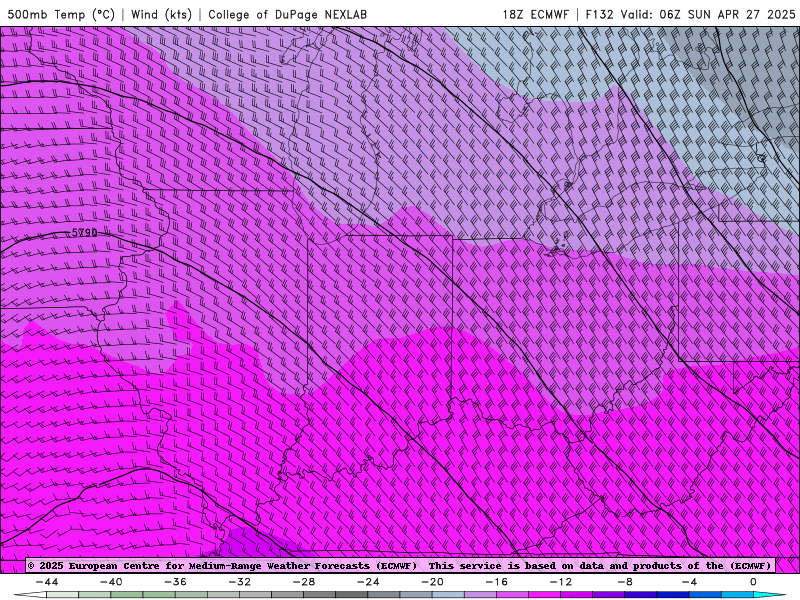The width and height of the screenshot is (800, 600).
Task: Select the "-28" temperature scale label
Action: (304, 582)
